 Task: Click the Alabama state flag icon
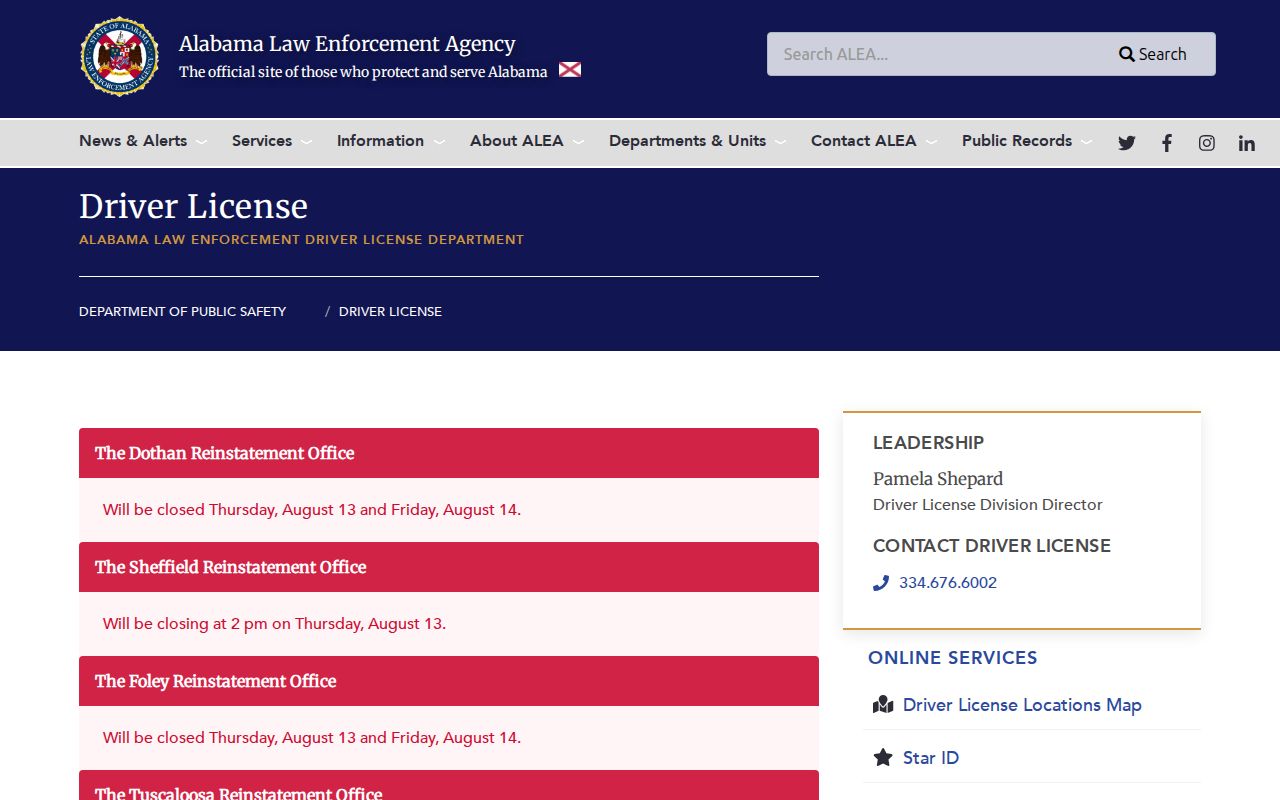click(570, 70)
